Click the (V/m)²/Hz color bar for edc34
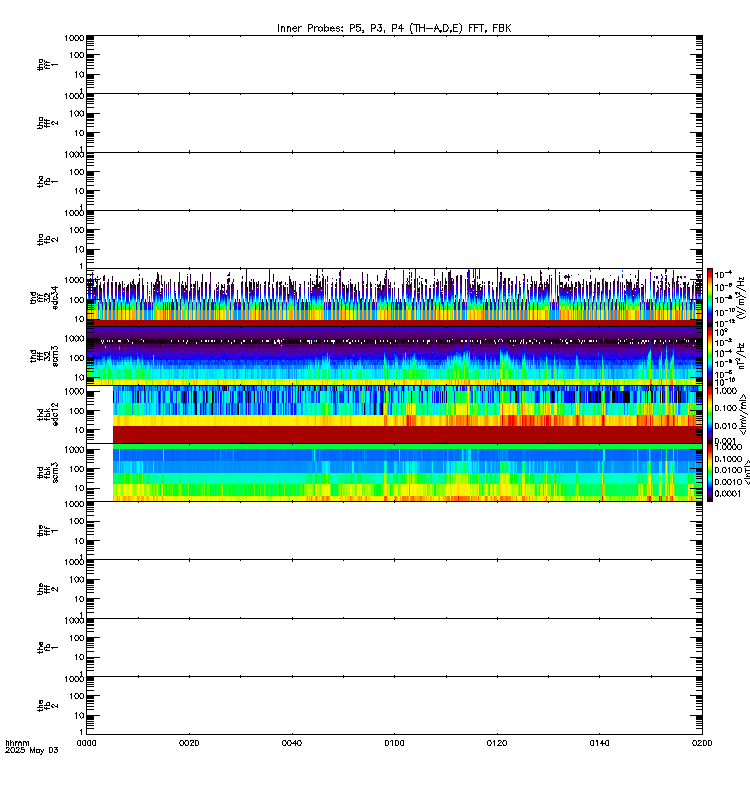750x800 pixels. 710,298
